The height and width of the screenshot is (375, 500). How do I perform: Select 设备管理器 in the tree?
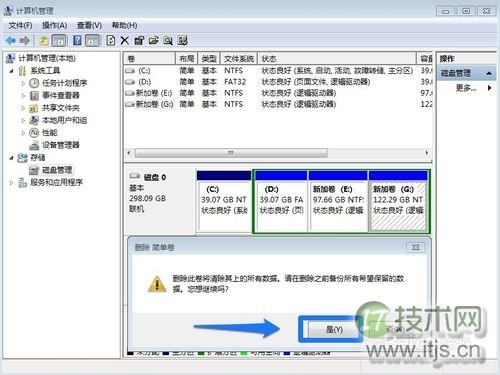(x=61, y=145)
